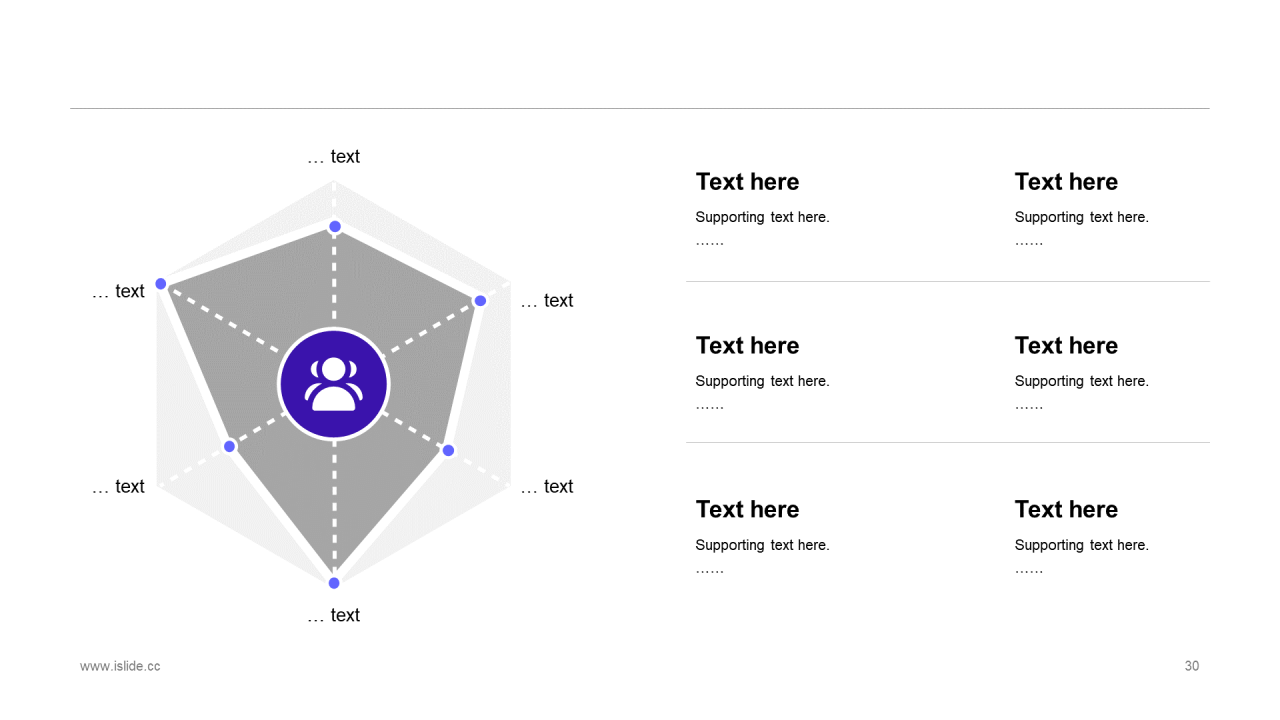Select the upper-left radar chart data point
The width and height of the screenshot is (1280, 720).
click(161, 284)
